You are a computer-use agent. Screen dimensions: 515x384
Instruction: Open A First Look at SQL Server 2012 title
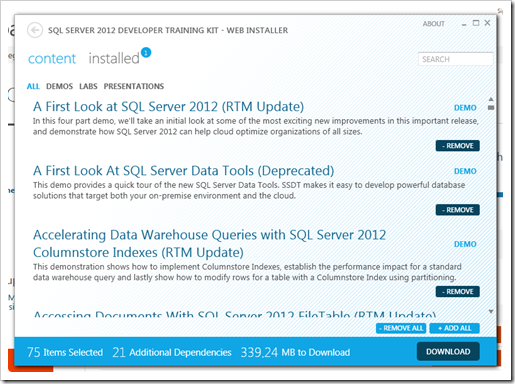click(x=169, y=107)
